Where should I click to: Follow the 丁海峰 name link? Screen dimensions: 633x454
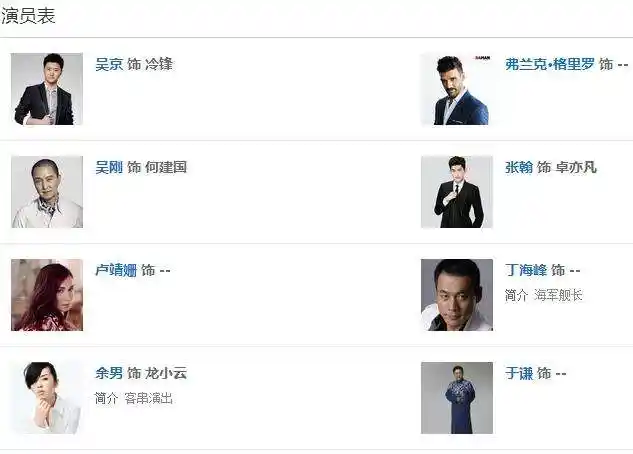pos(526,270)
